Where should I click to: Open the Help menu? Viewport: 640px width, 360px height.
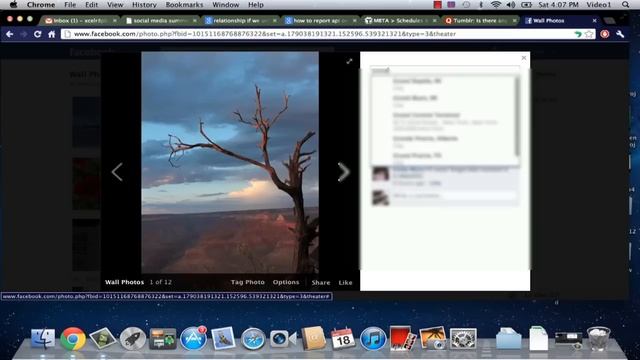(256, 5)
